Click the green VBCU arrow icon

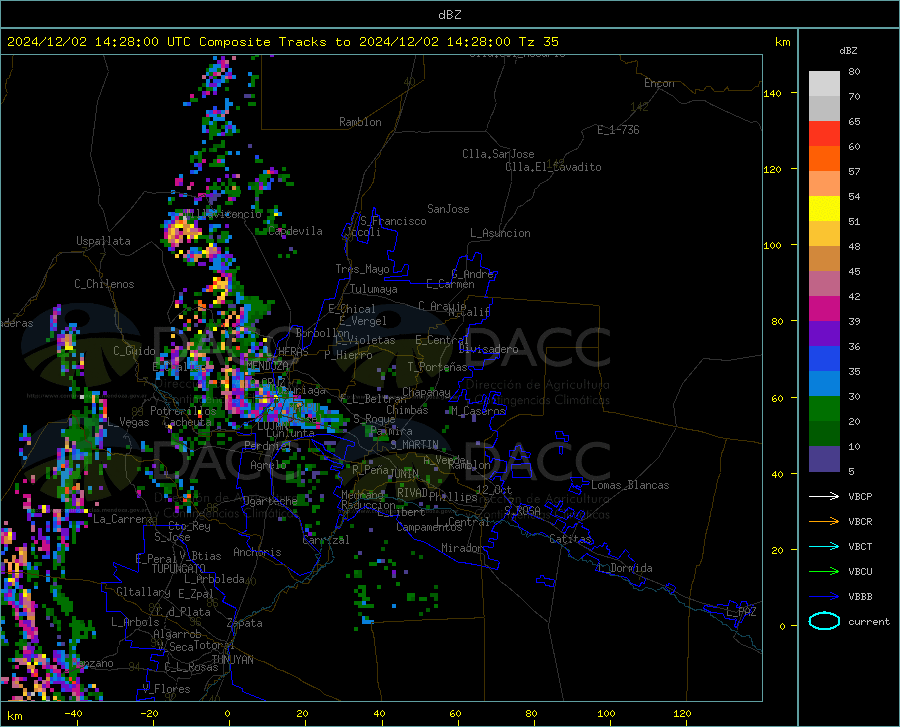coord(824,571)
